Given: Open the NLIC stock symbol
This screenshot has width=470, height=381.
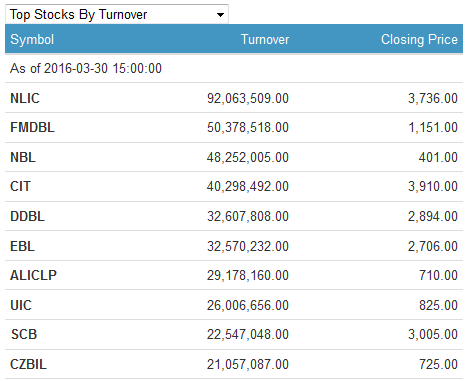Looking at the screenshot, I should point(25,98).
